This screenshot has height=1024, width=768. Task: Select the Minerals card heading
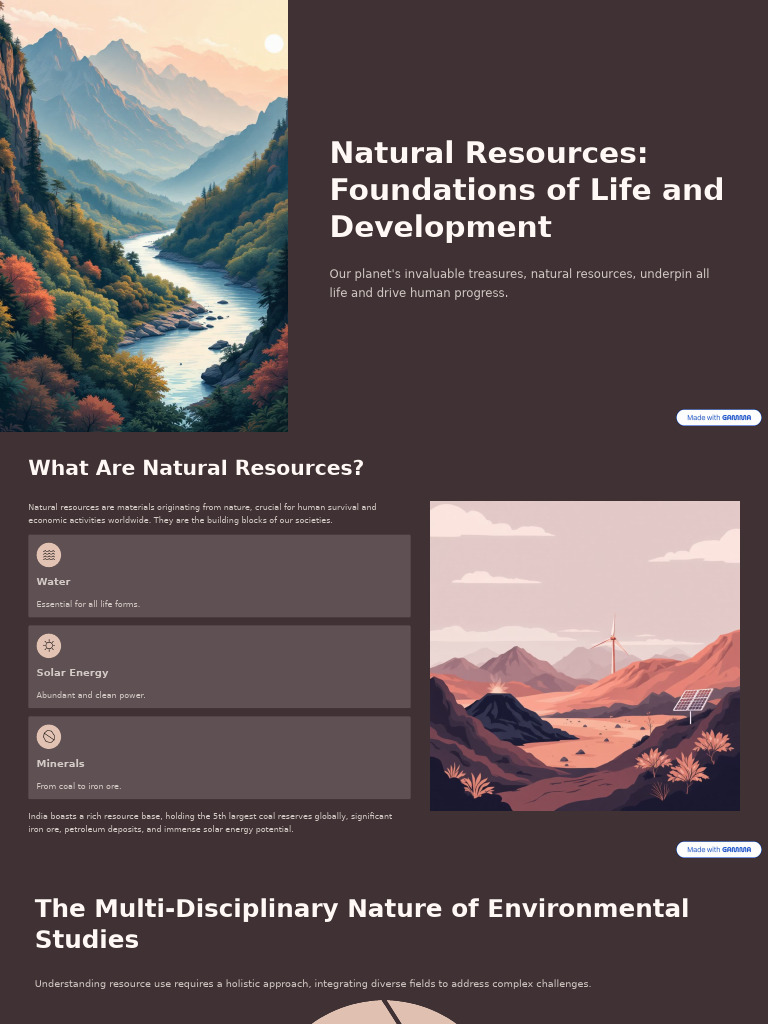click(x=61, y=763)
